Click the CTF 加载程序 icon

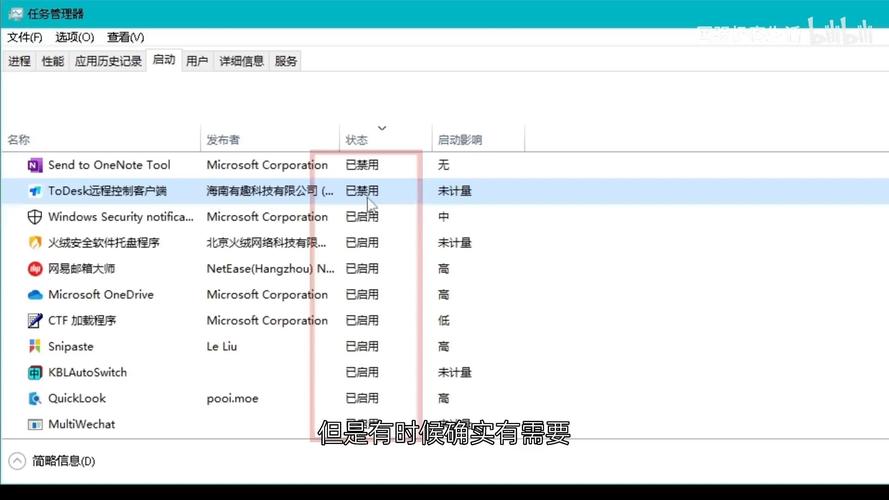coord(35,321)
